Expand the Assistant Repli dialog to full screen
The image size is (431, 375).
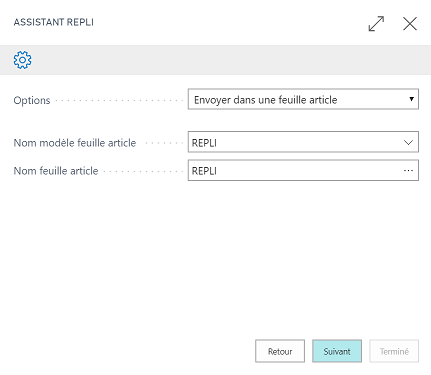coord(376,24)
